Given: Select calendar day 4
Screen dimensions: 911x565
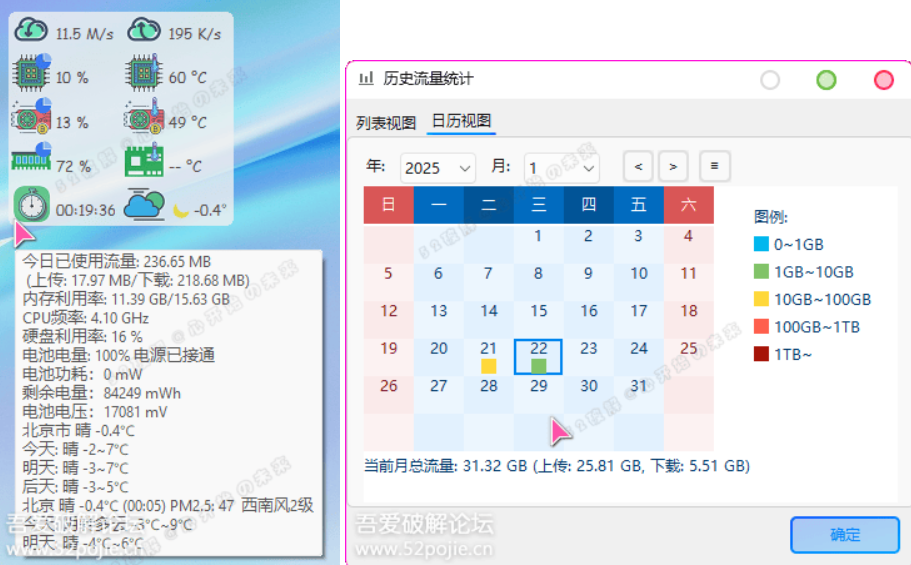Looking at the screenshot, I should pyautogui.click(x=688, y=243).
